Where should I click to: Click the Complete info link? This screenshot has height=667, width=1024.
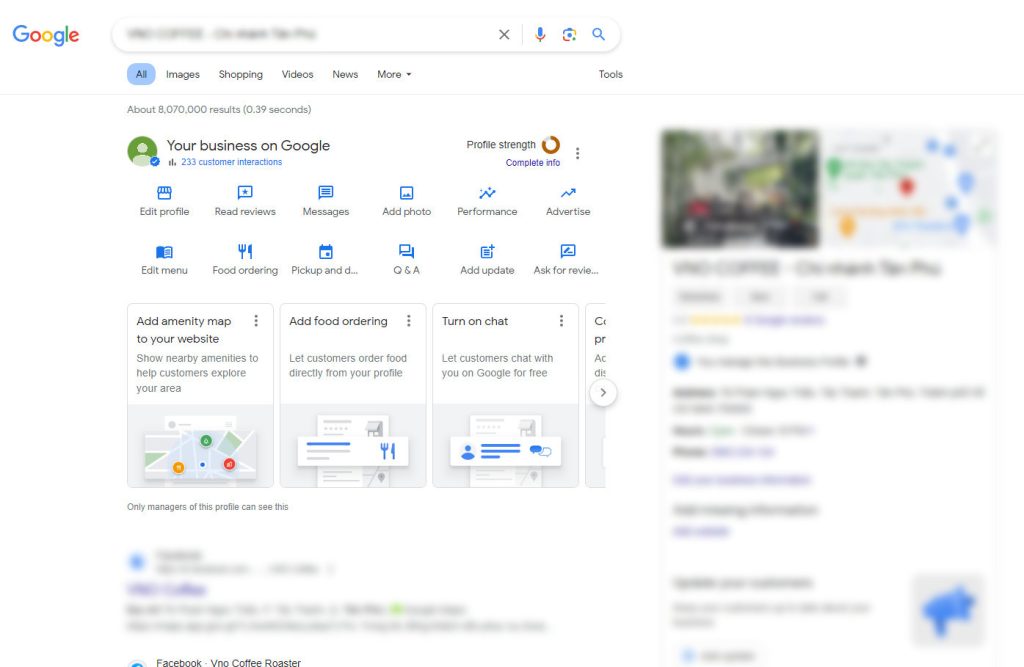click(x=532, y=163)
